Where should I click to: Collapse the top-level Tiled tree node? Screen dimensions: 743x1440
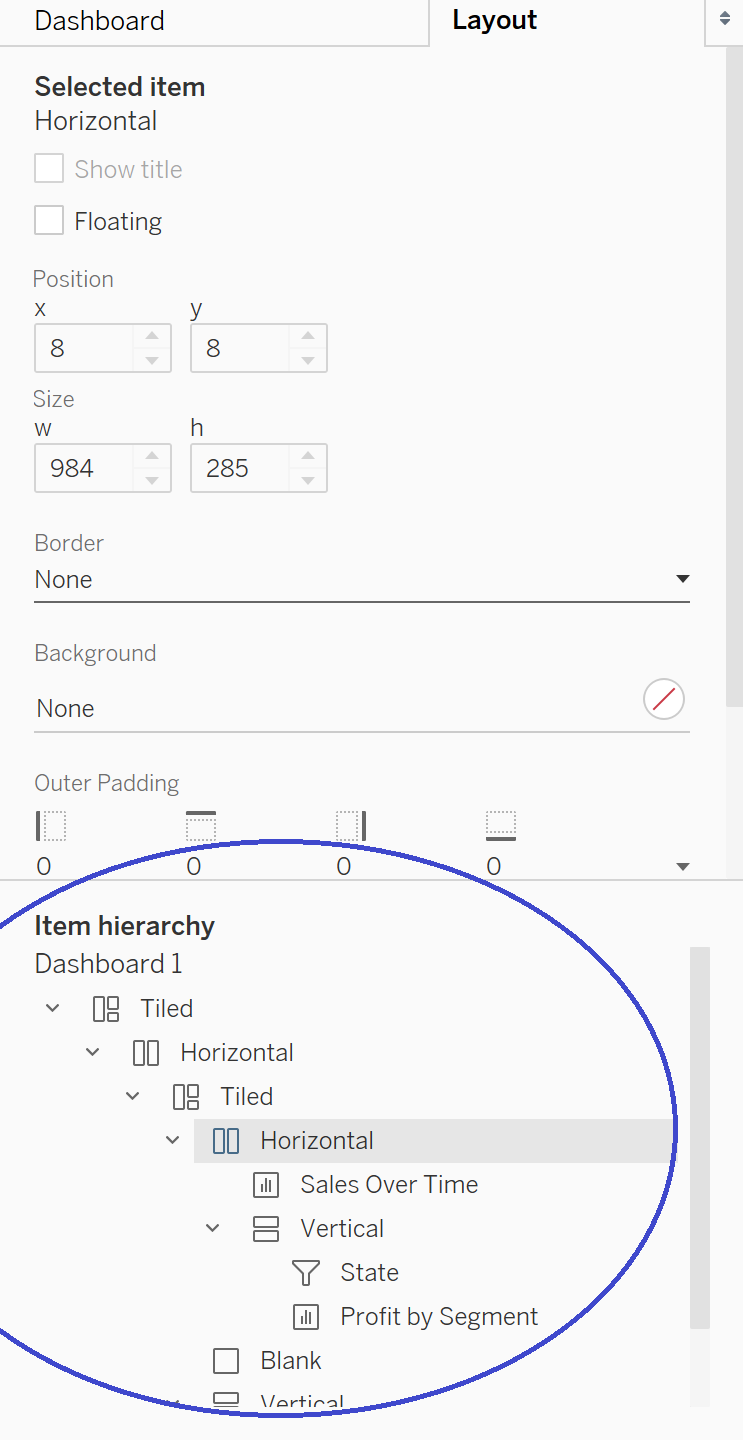tap(53, 1009)
